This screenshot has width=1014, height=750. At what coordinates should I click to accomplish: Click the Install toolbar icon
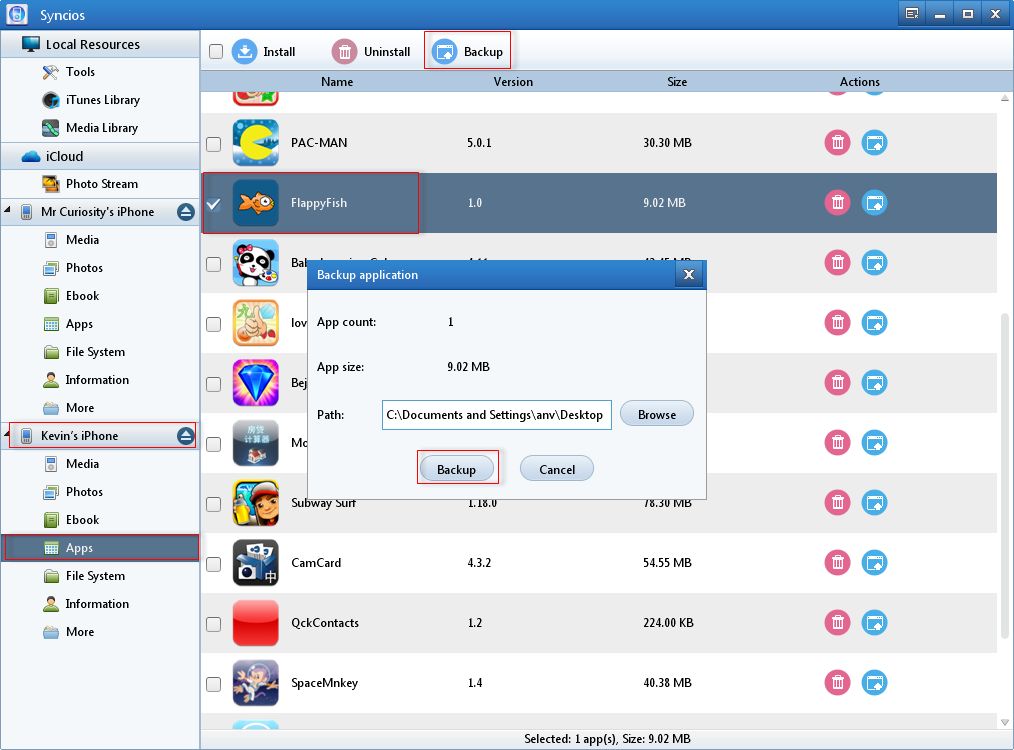point(244,52)
